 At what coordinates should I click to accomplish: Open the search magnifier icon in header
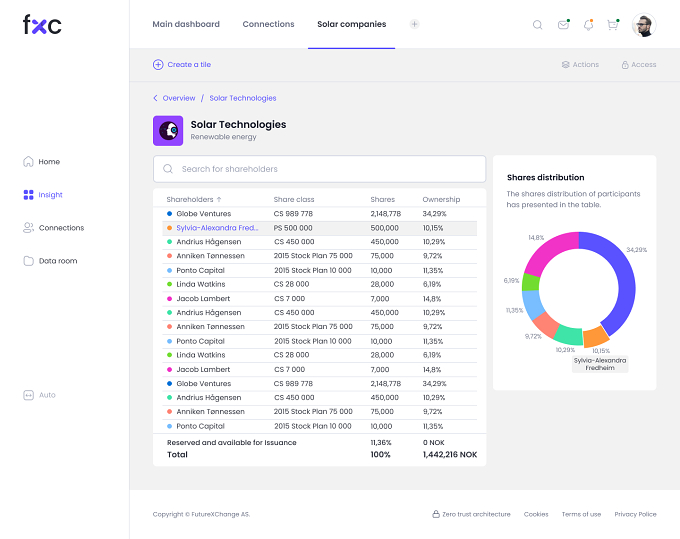coord(537,25)
